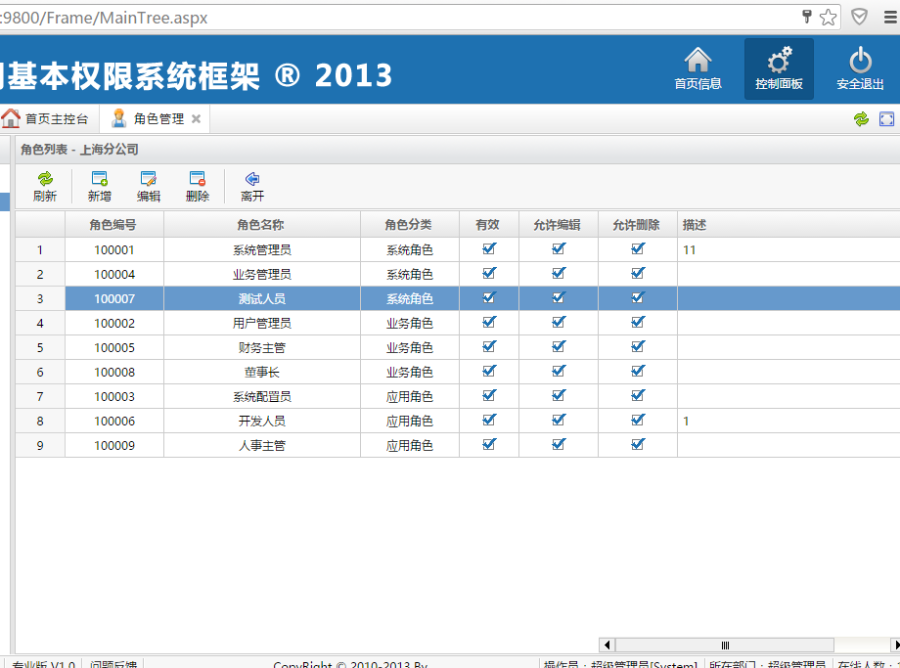This screenshot has height=668, width=900.
Task: Click the 刷新 refresh toolbar icon
Action: 45,179
